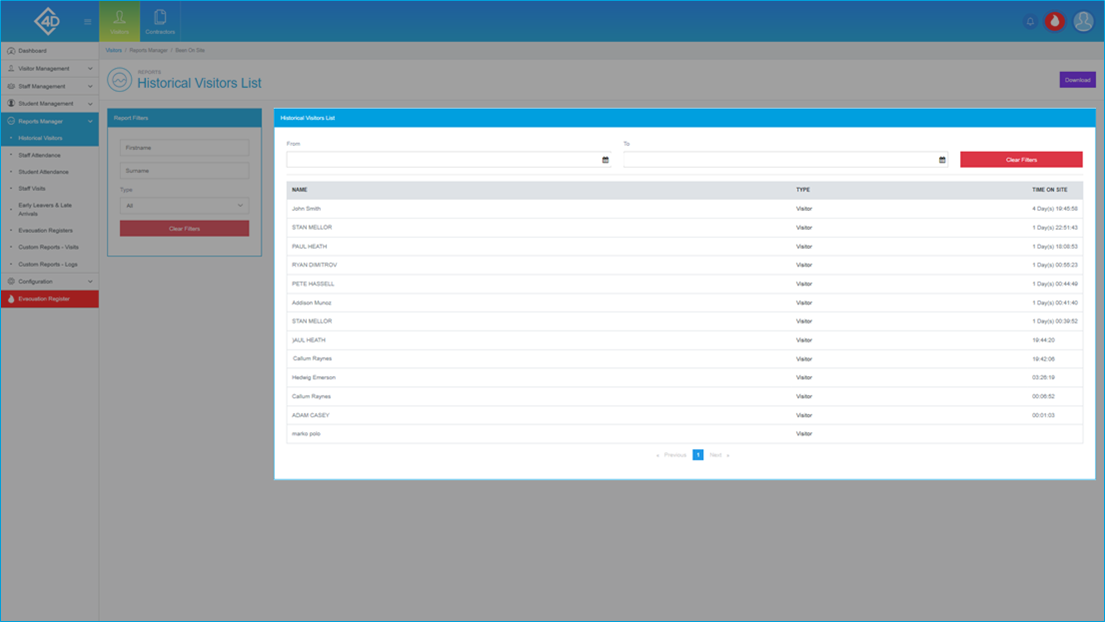
Task: Click page 1 in pagination
Action: (698, 455)
